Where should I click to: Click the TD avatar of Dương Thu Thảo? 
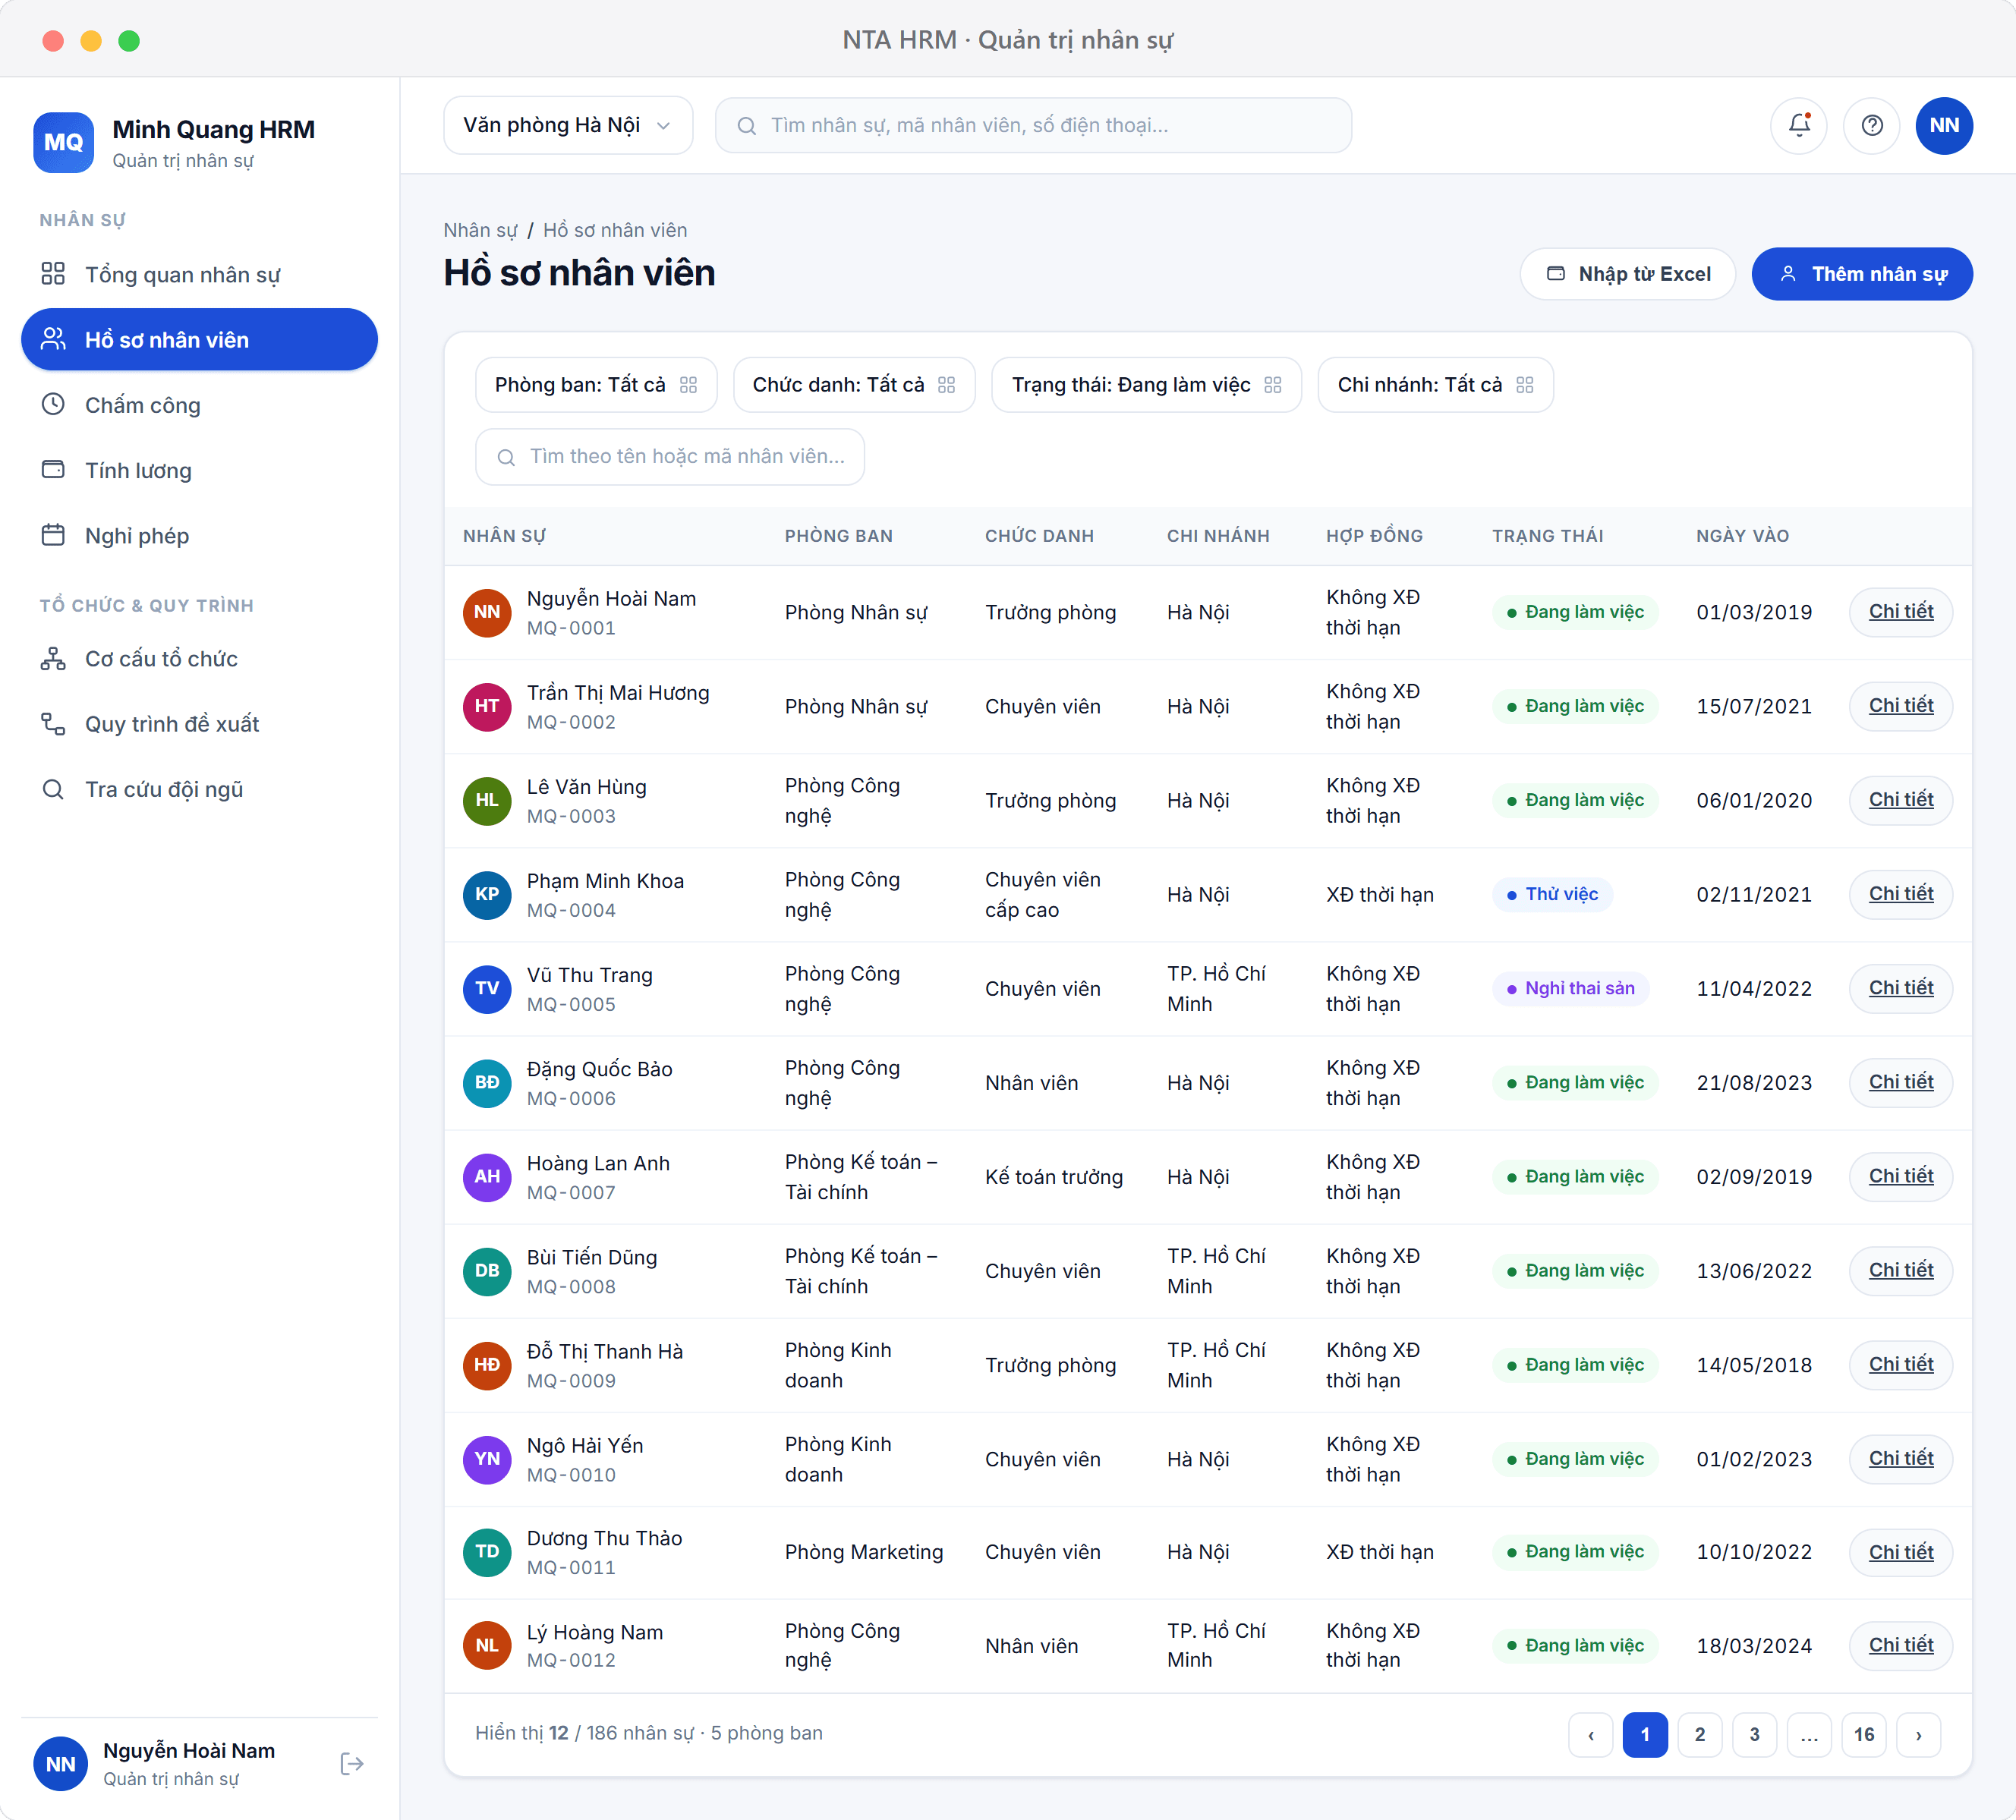pyautogui.click(x=487, y=1552)
